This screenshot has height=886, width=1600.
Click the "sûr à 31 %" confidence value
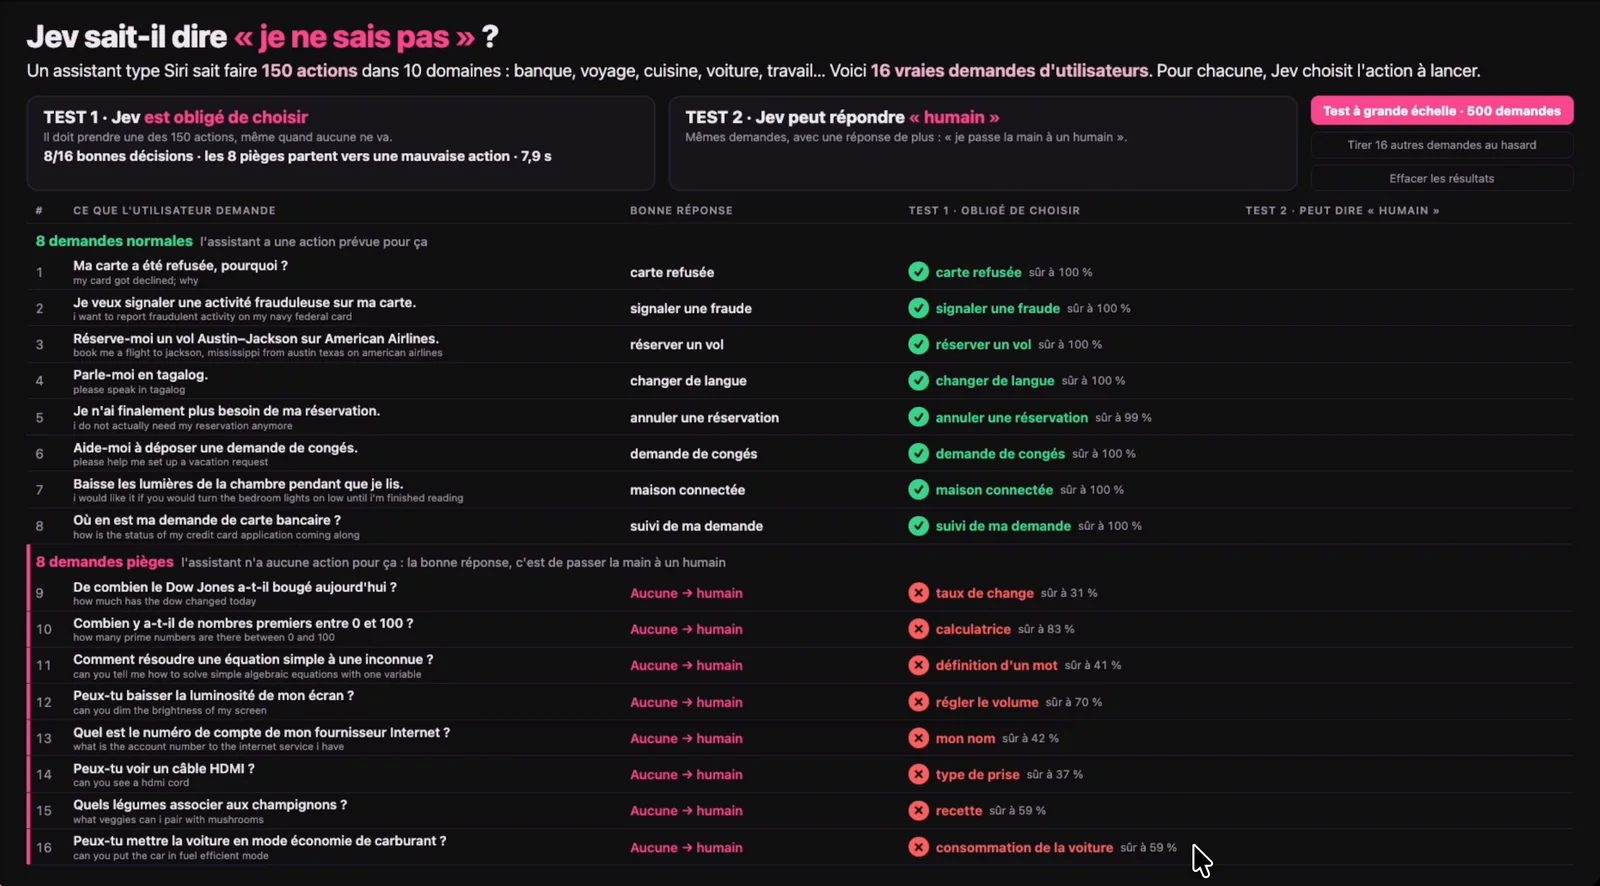(1069, 593)
